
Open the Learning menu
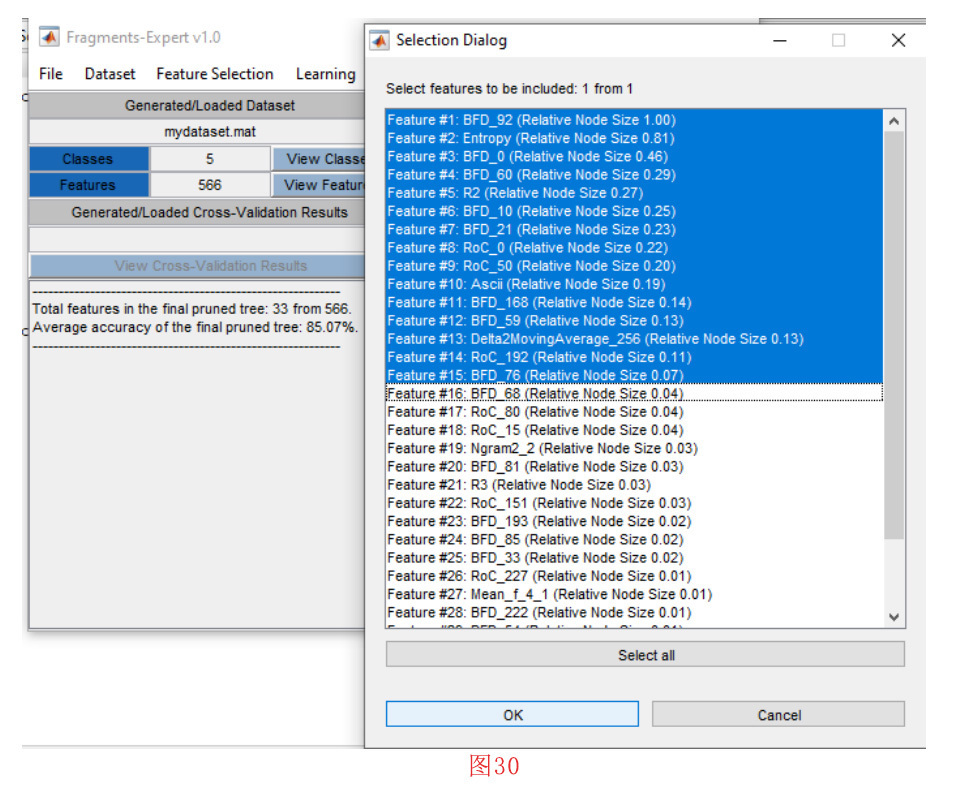[325, 74]
